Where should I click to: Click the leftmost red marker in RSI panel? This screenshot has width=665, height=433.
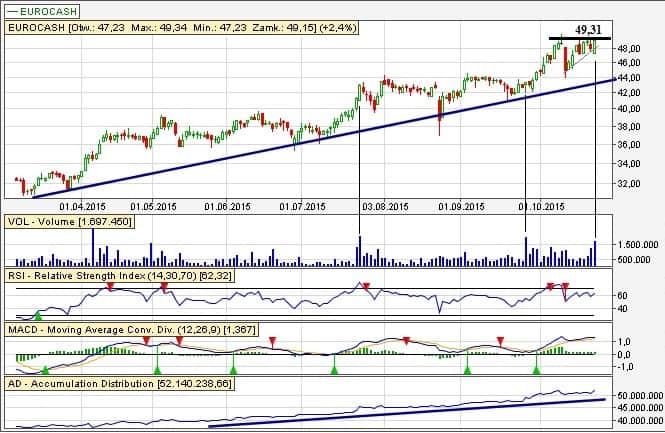click(111, 287)
